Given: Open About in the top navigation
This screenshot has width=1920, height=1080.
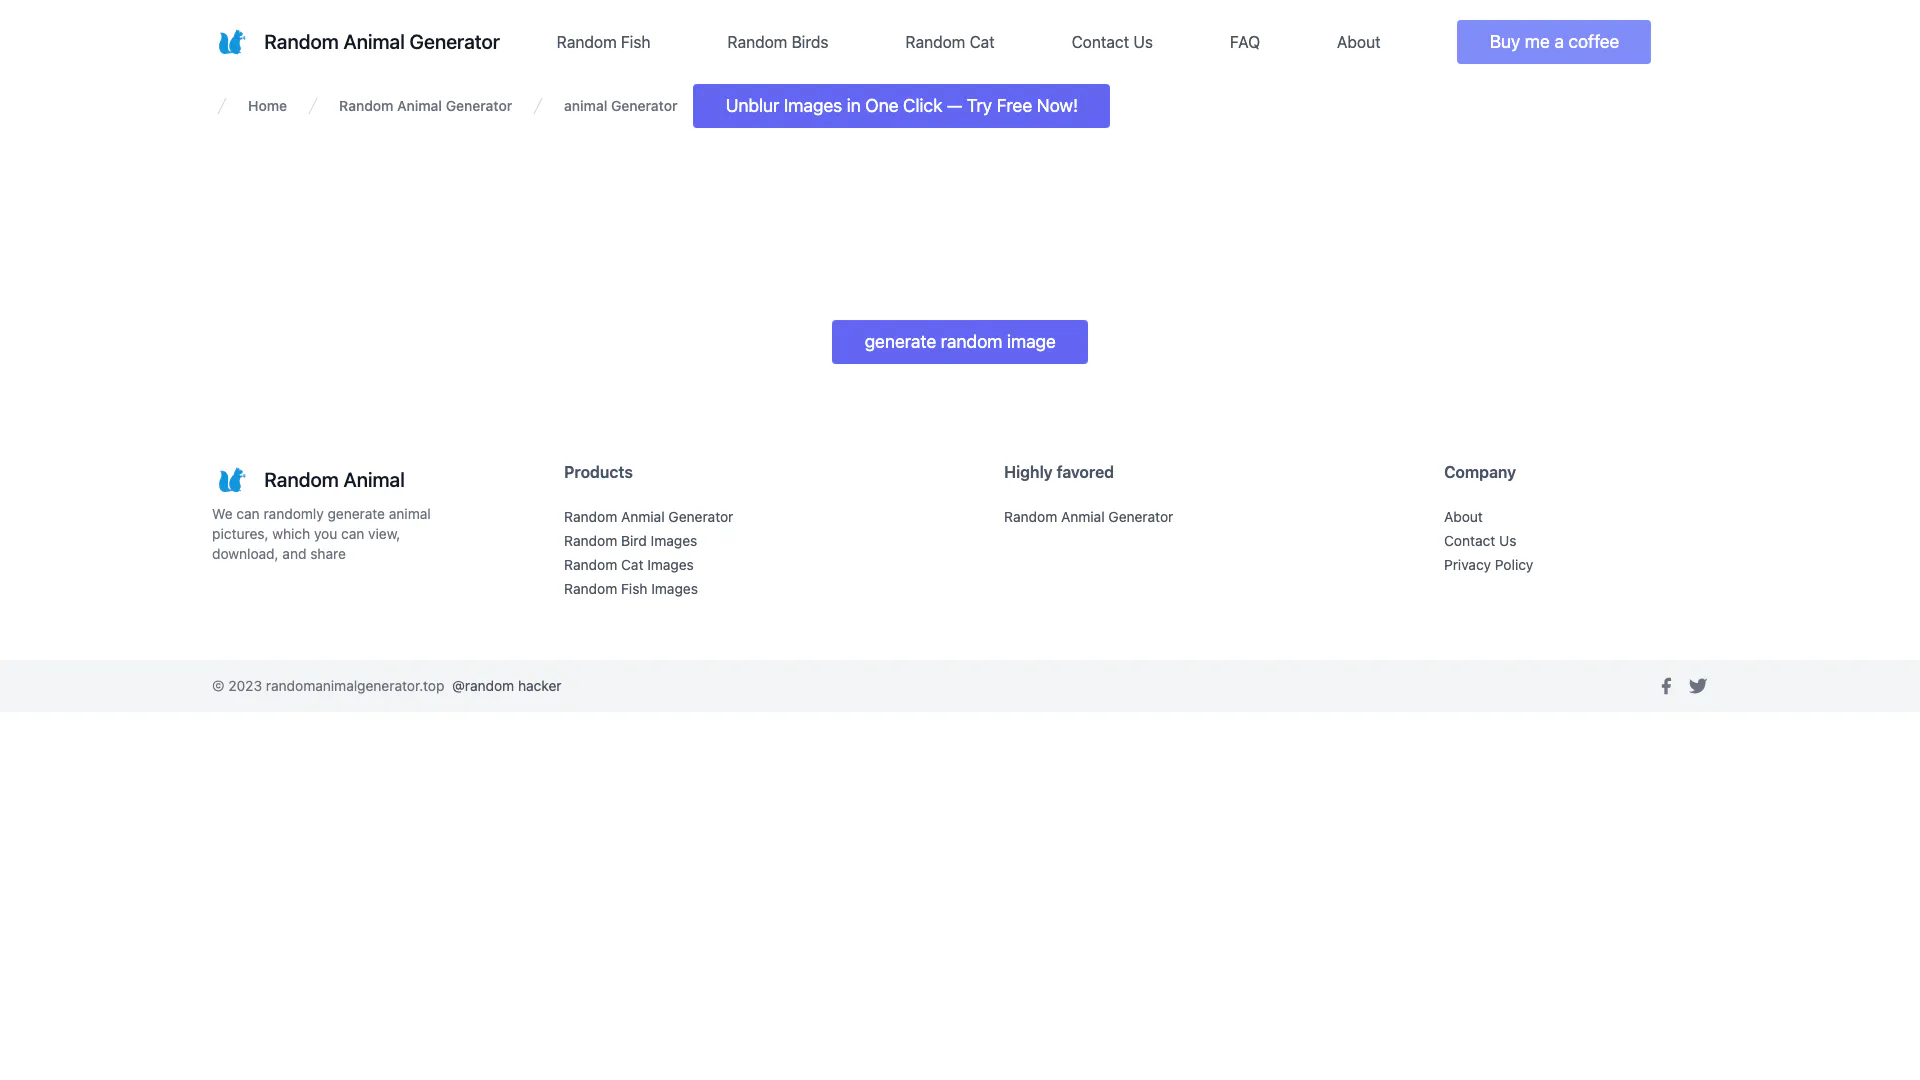Looking at the screenshot, I should pos(1358,42).
